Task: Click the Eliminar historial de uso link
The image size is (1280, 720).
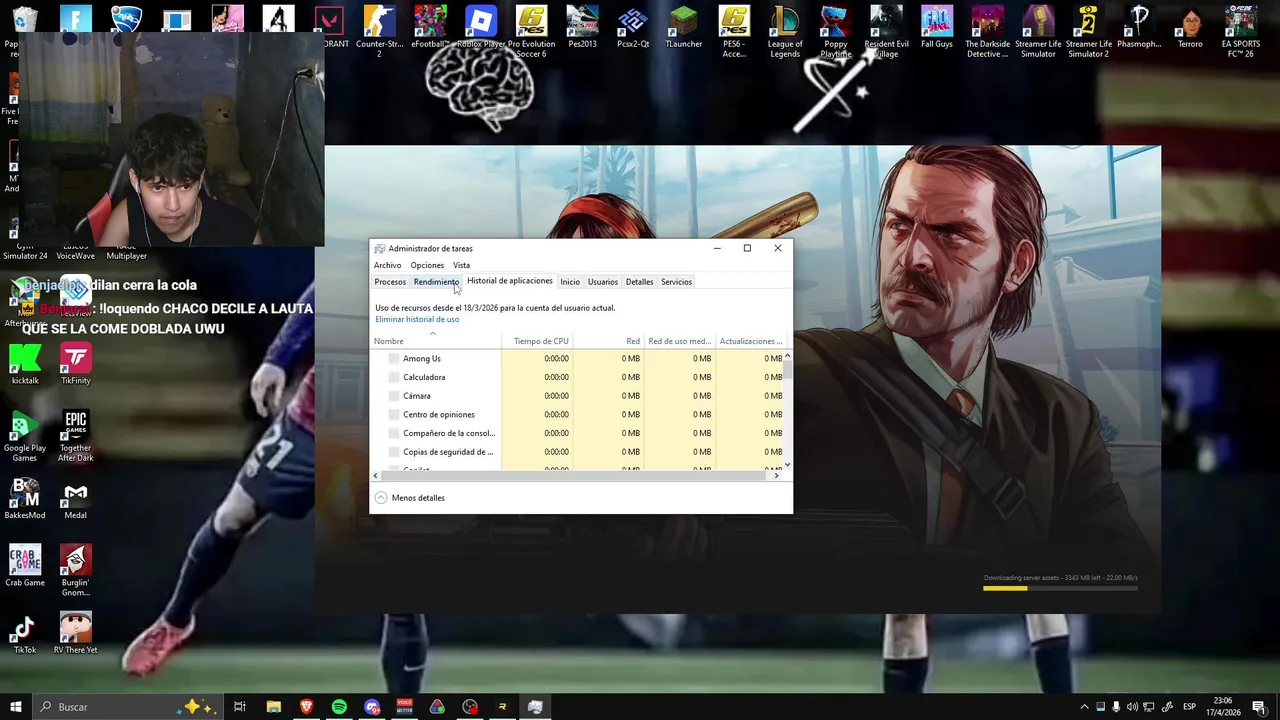Action: (417, 319)
